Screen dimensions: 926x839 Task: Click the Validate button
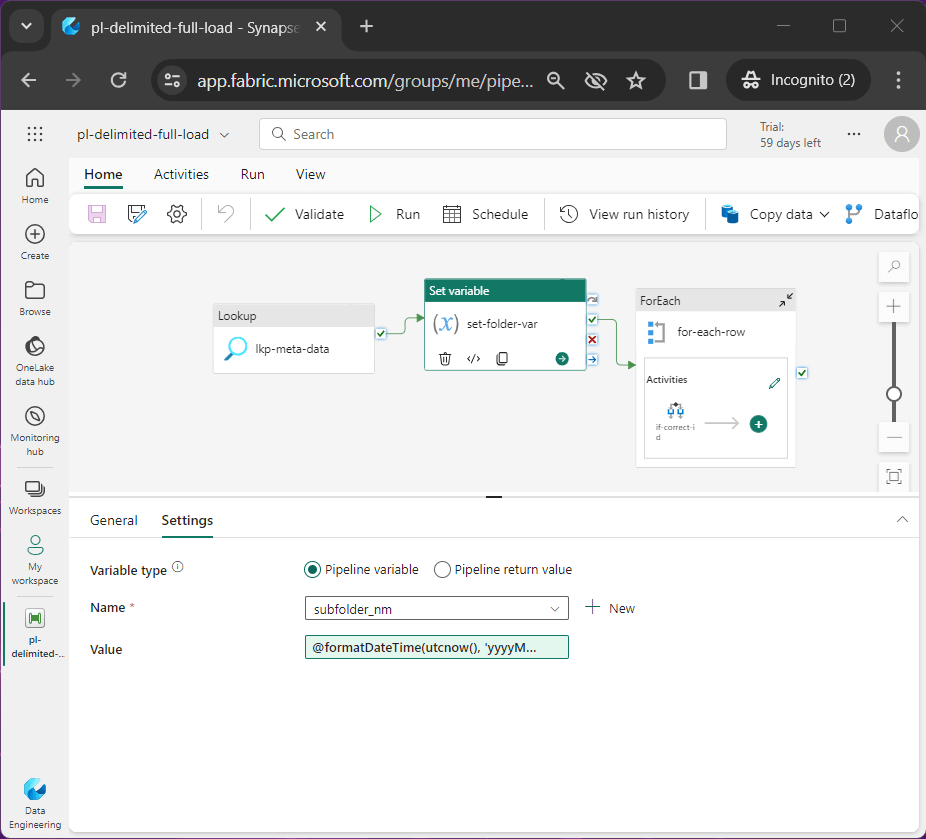click(304, 214)
